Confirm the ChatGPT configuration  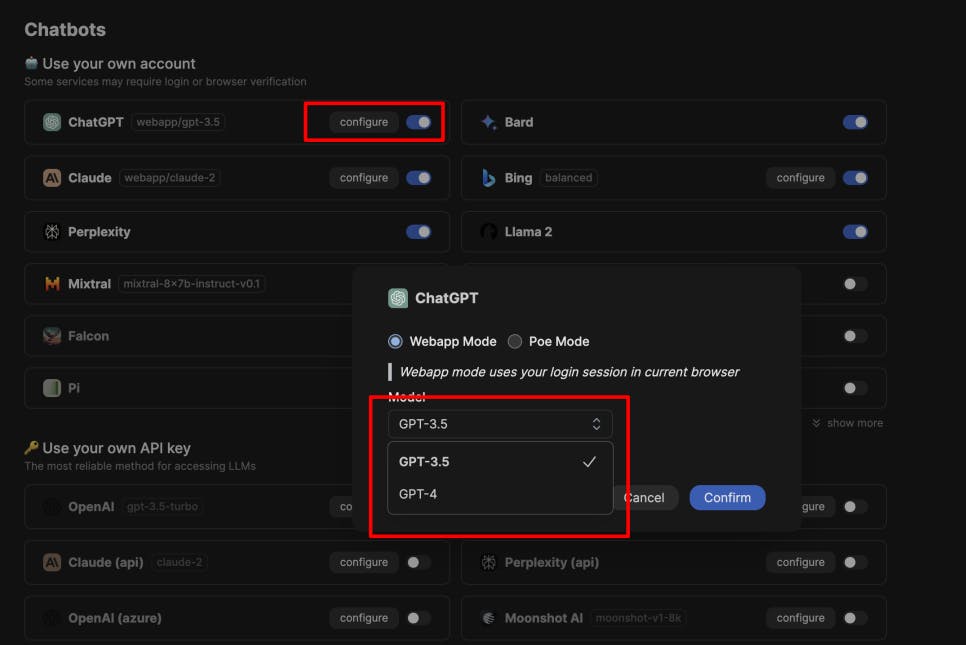tap(728, 498)
